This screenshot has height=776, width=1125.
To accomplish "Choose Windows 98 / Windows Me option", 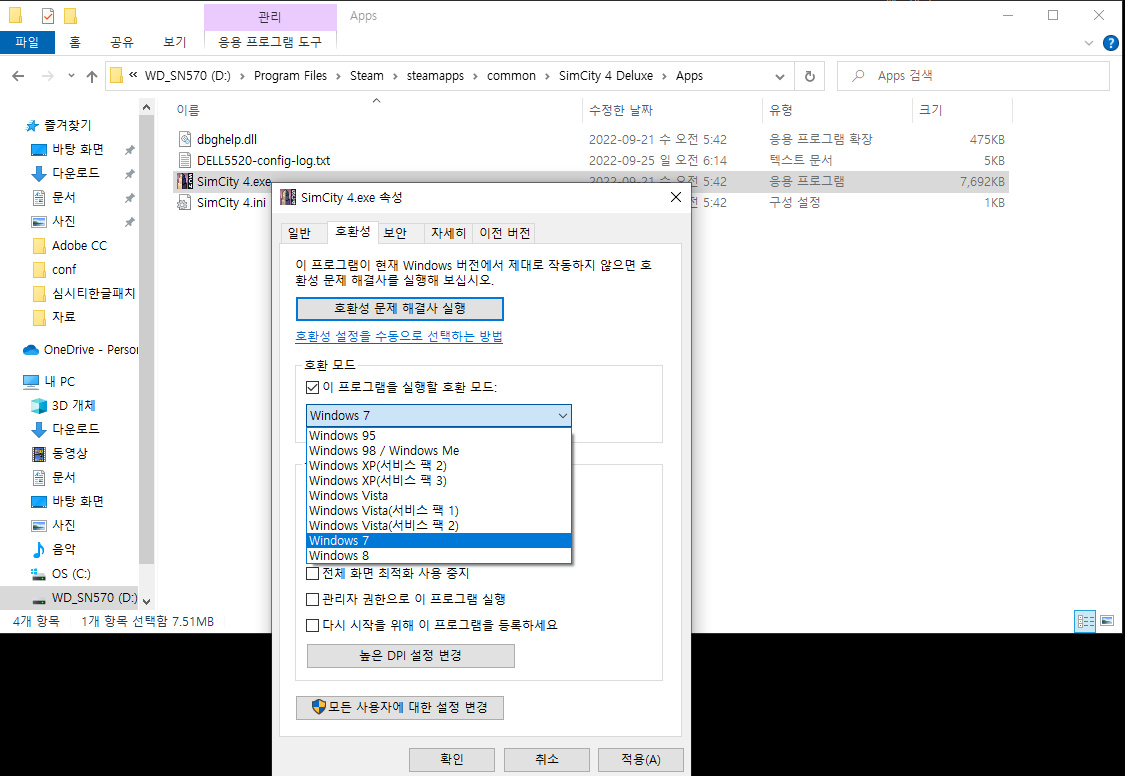I will coord(438,450).
